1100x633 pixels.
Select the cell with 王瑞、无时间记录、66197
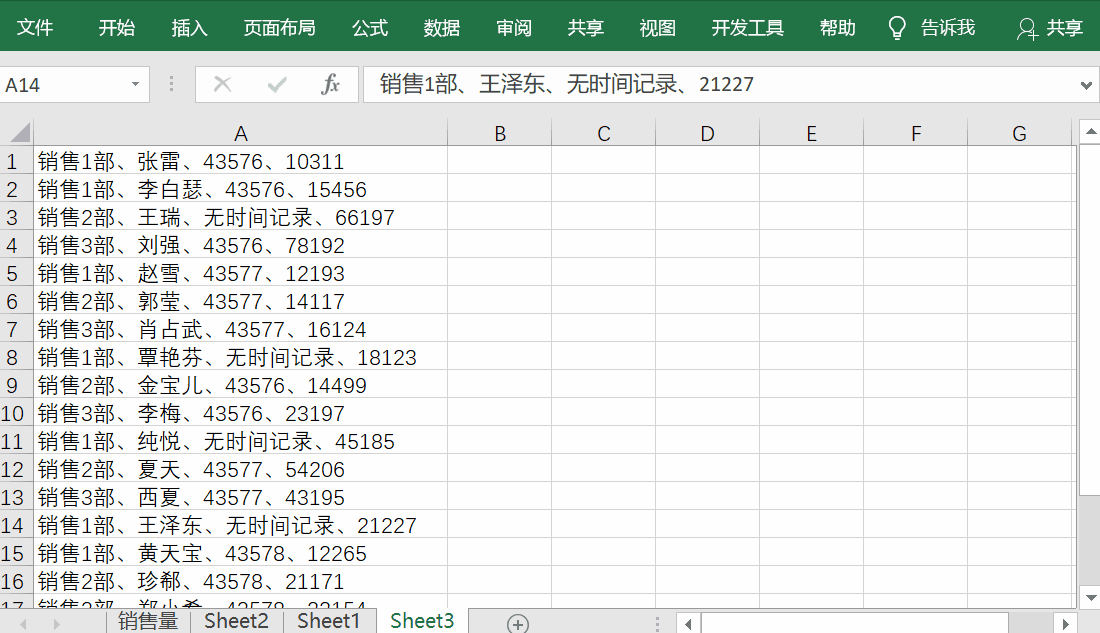tap(241, 217)
